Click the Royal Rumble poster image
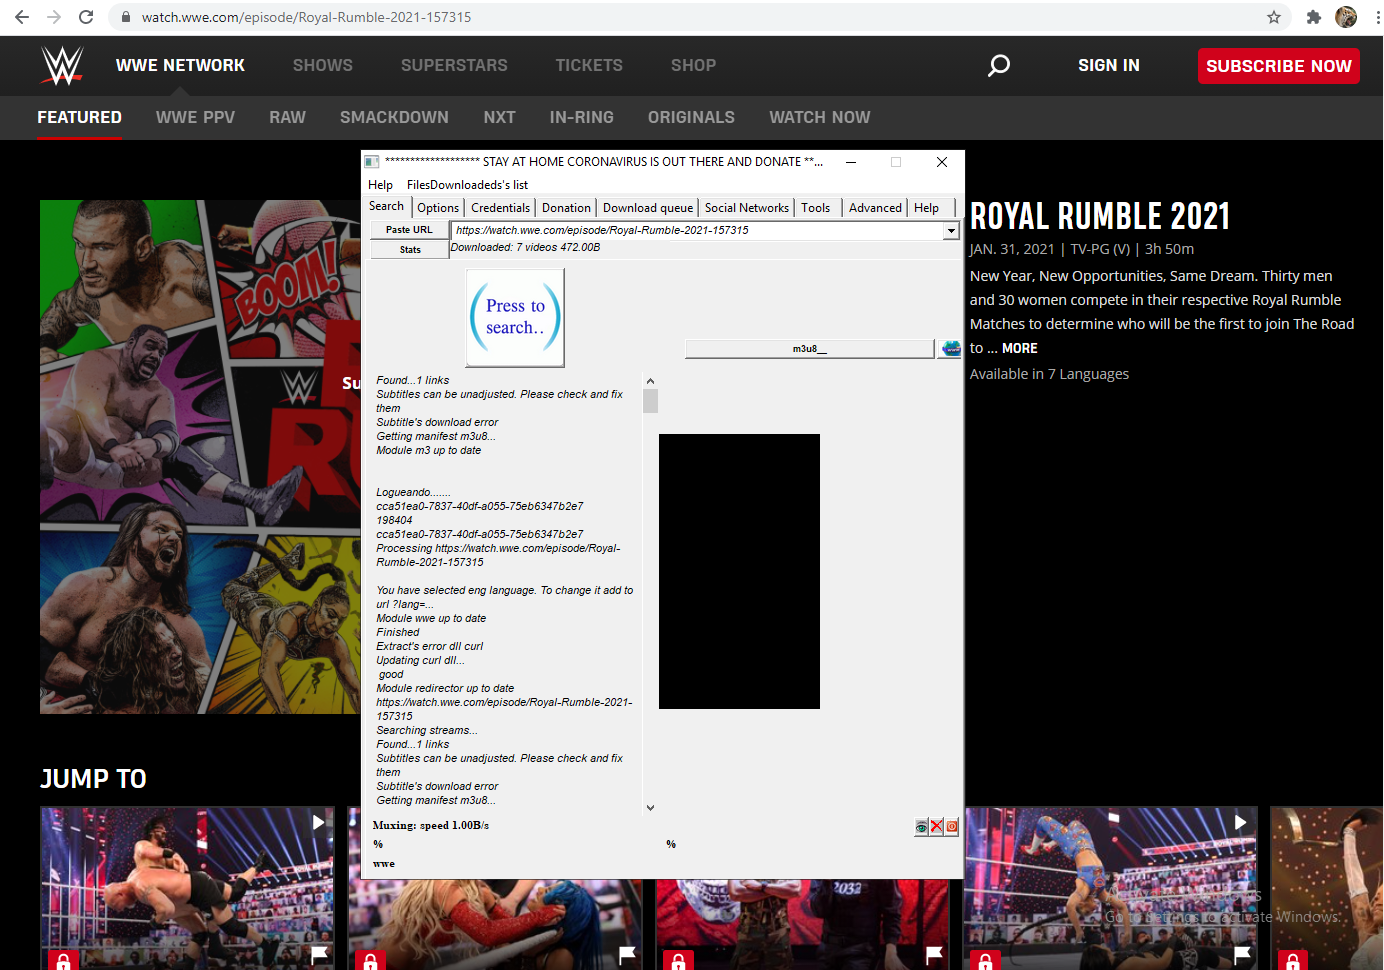 pos(200,457)
